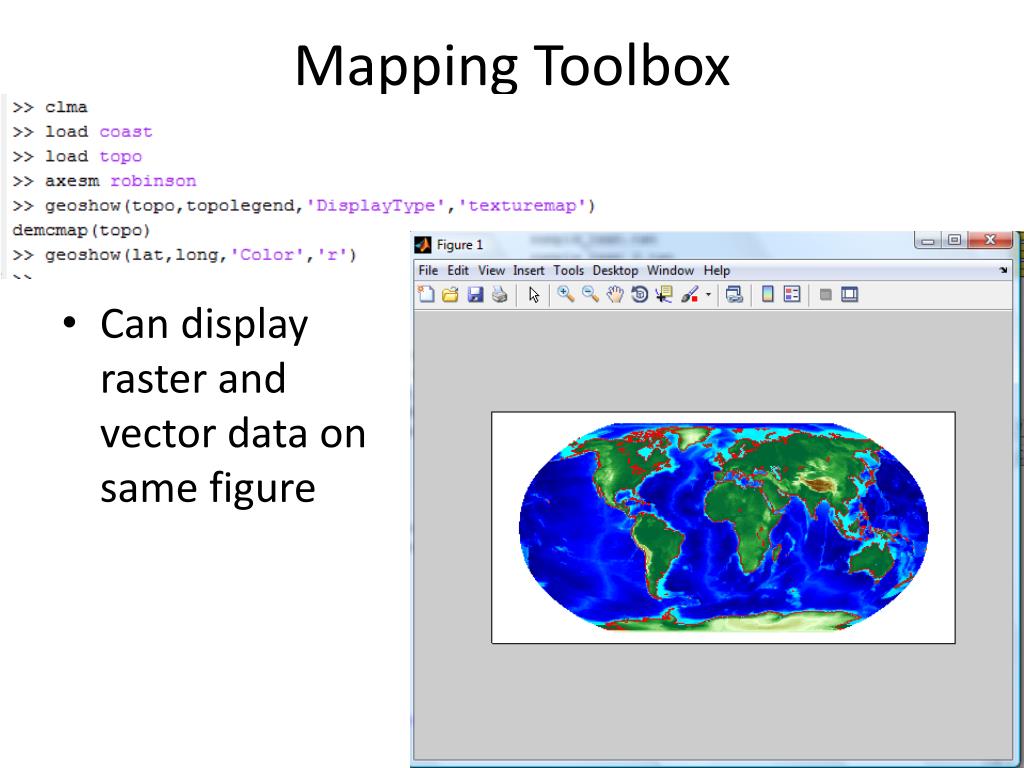Click the 'load topo' command line
Image resolution: width=1024 pixels, height=768 pixels.
click(77, 157)
